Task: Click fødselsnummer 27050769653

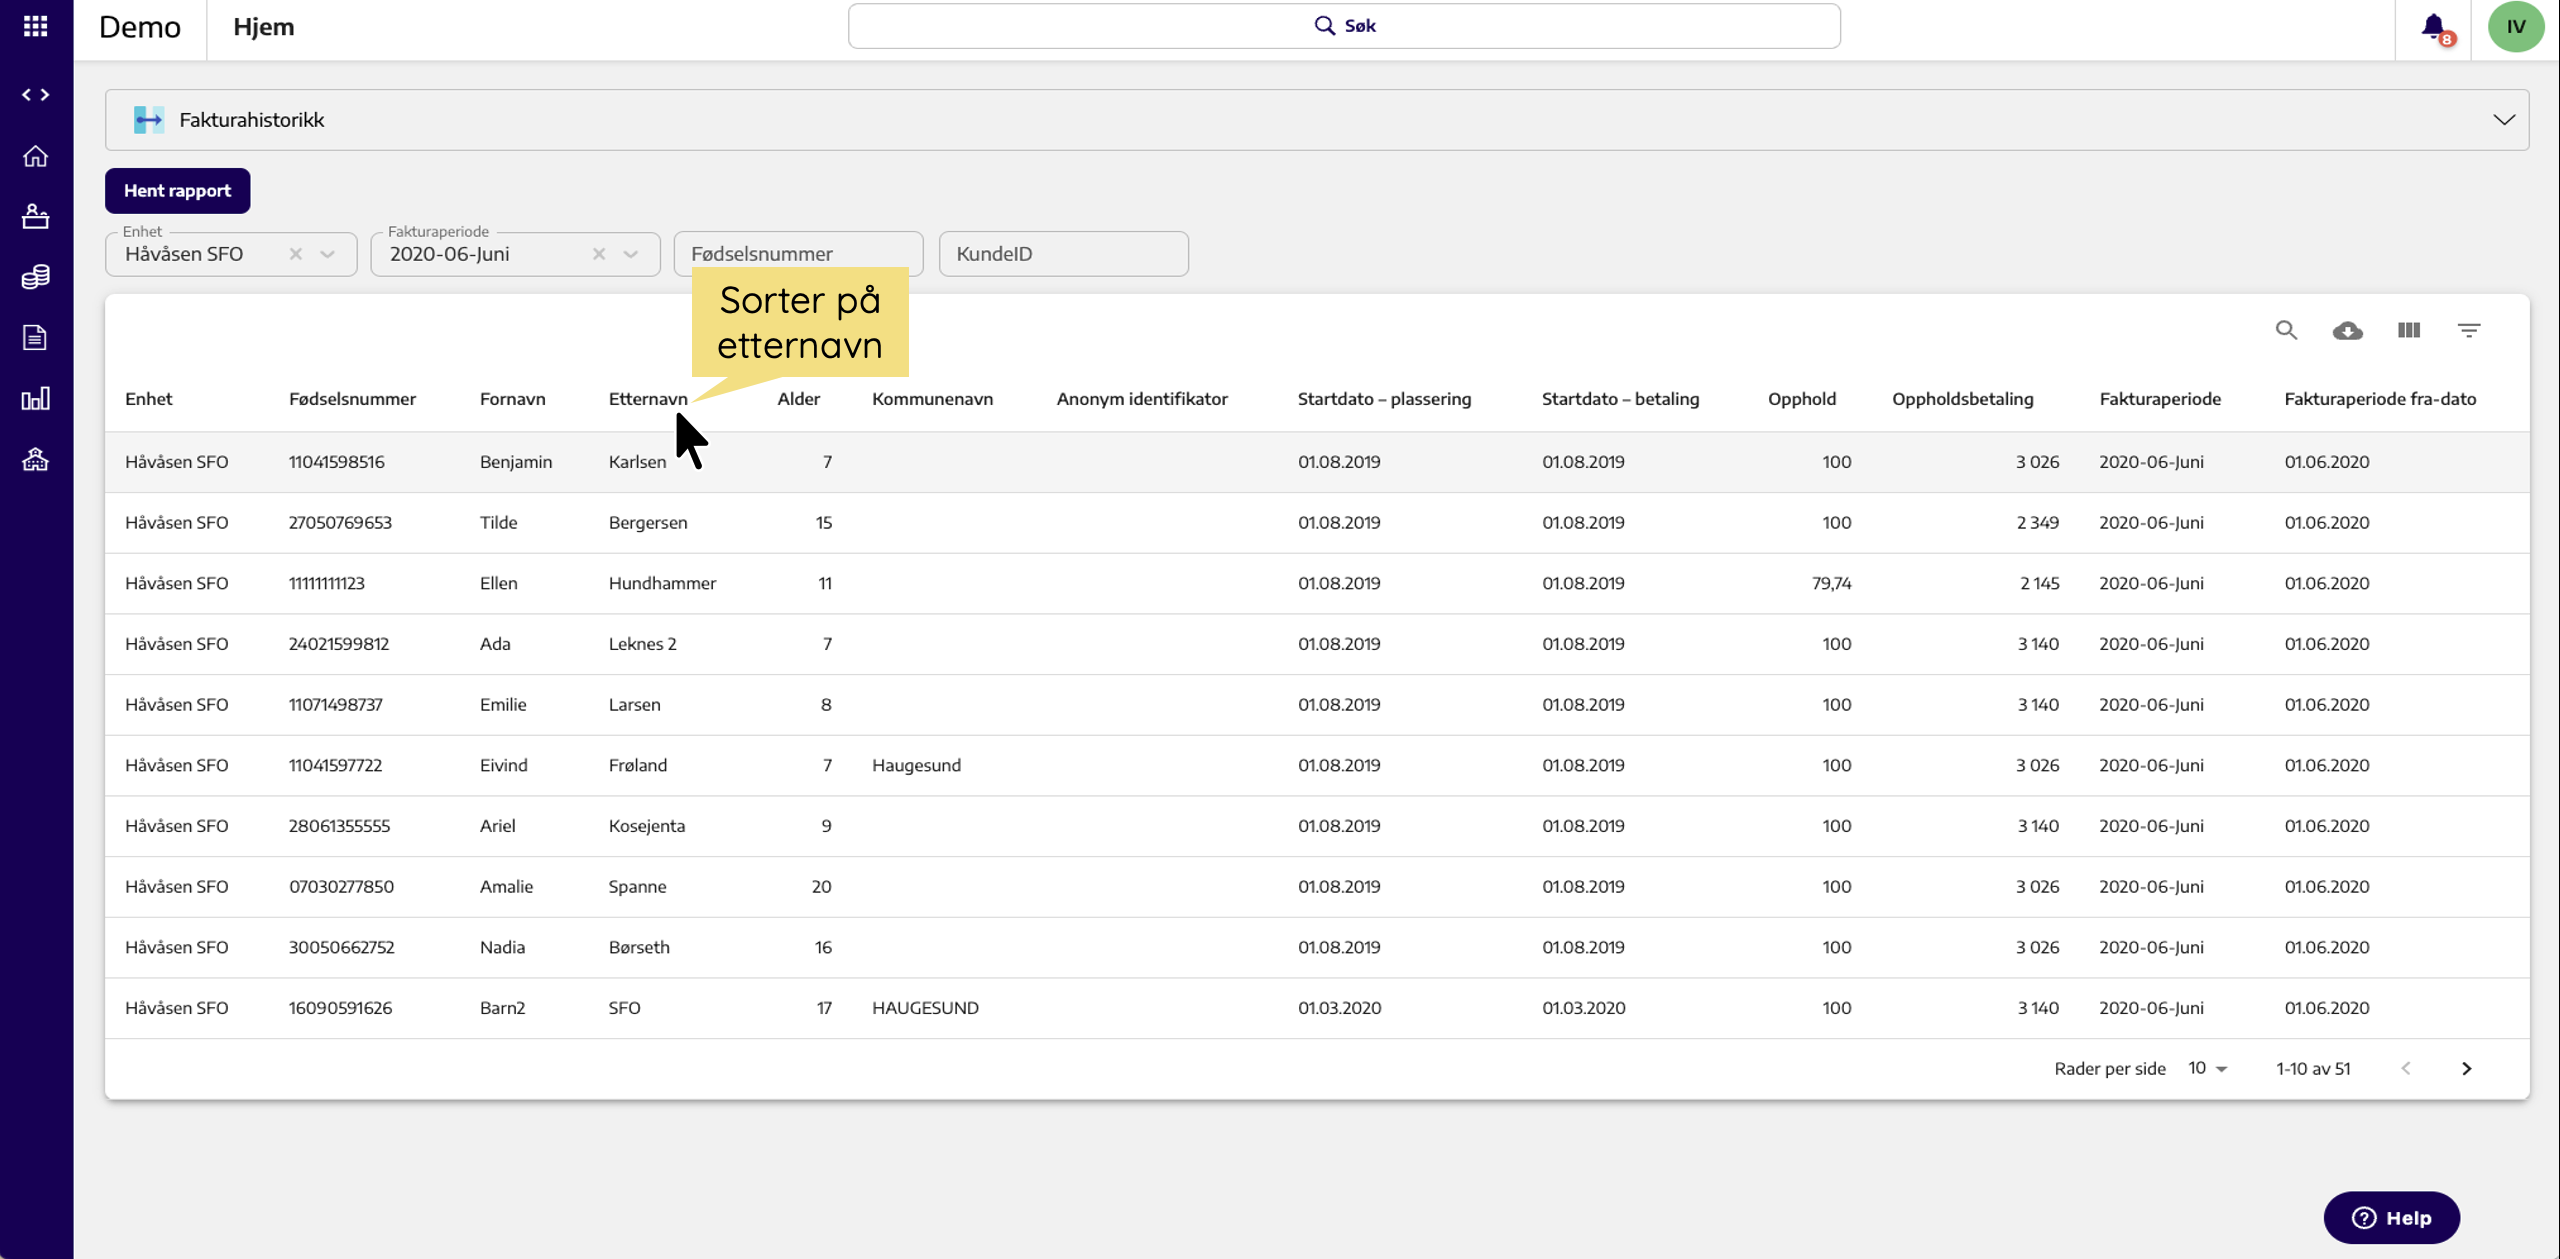Action: (340, 523)
